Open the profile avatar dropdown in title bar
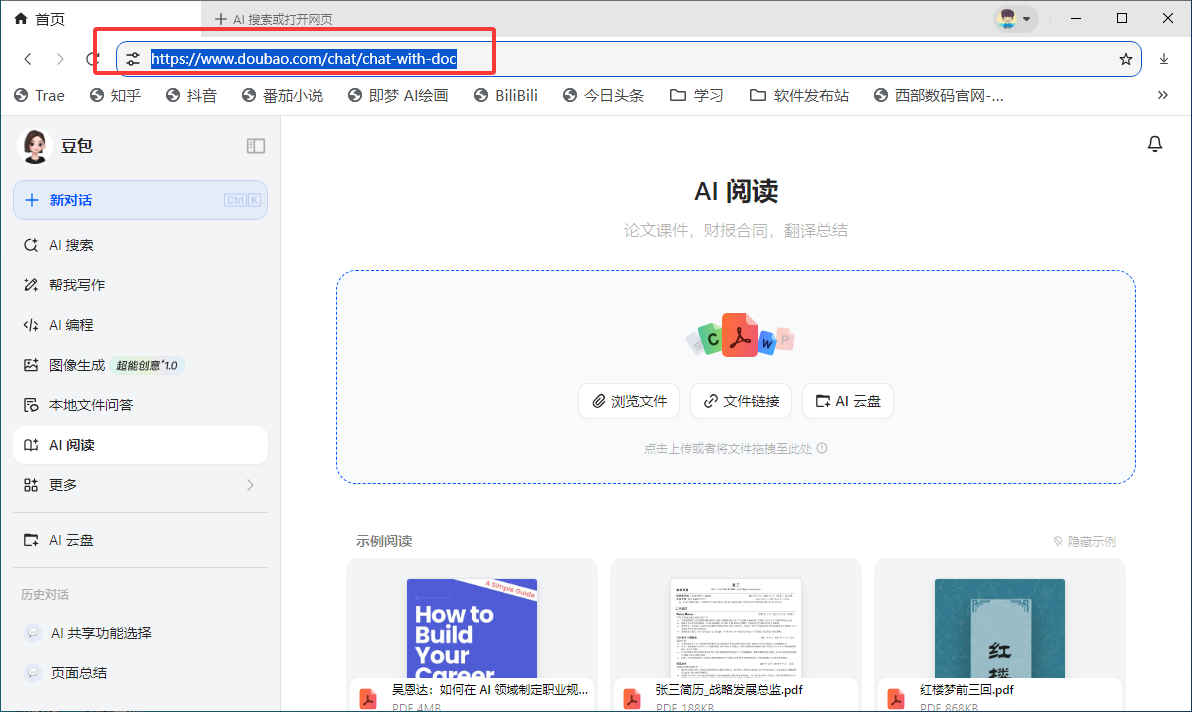The width and height of the screenshot is (1192, 712). point(1015,18)
